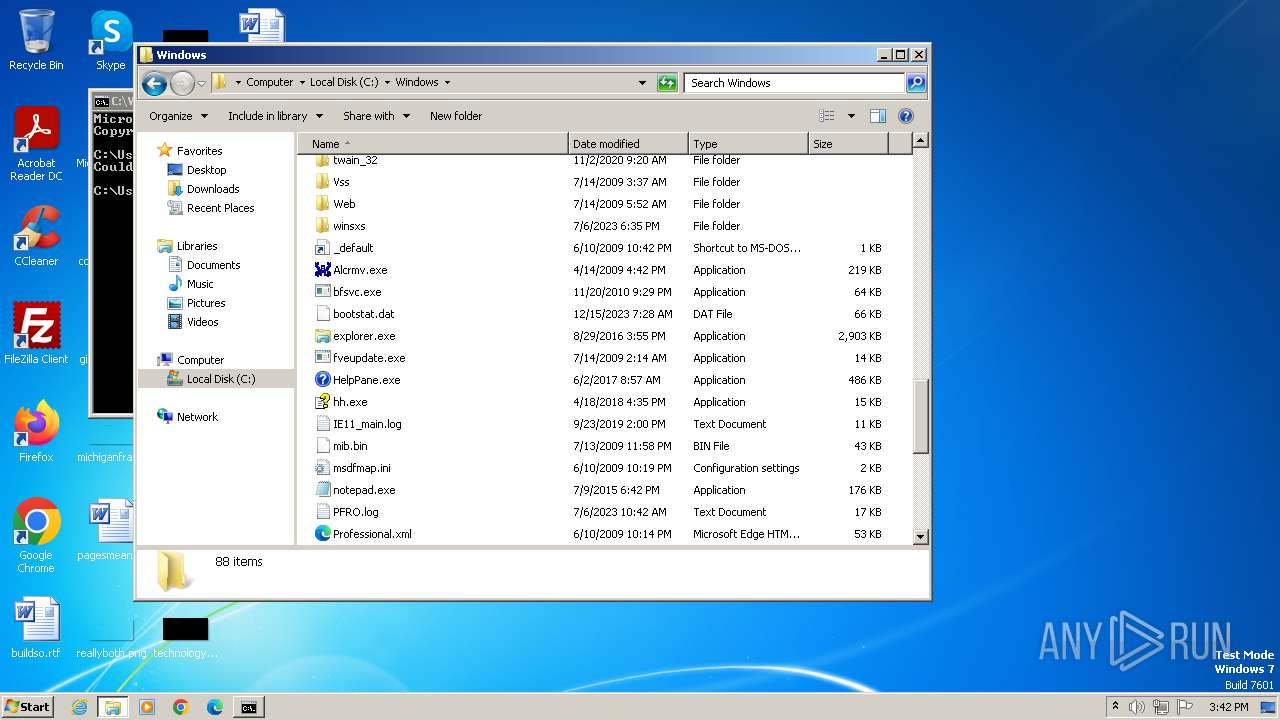Open address bar previous locations dropdown
The width and height of the screenshot is (1280, 720).
(x=642, y=83)
